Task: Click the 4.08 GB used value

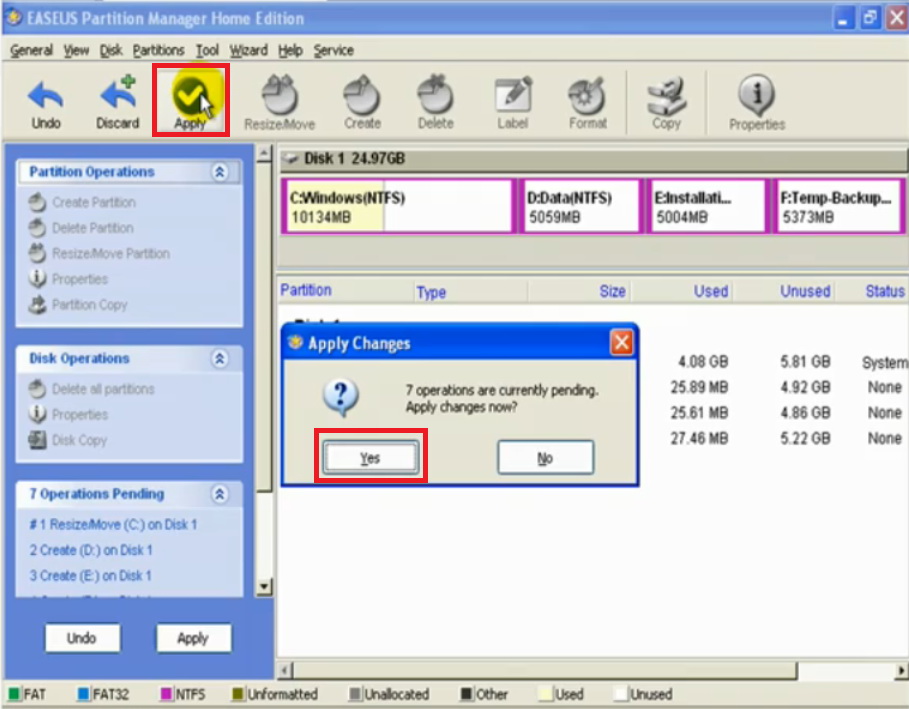Action: pos(703,362)
